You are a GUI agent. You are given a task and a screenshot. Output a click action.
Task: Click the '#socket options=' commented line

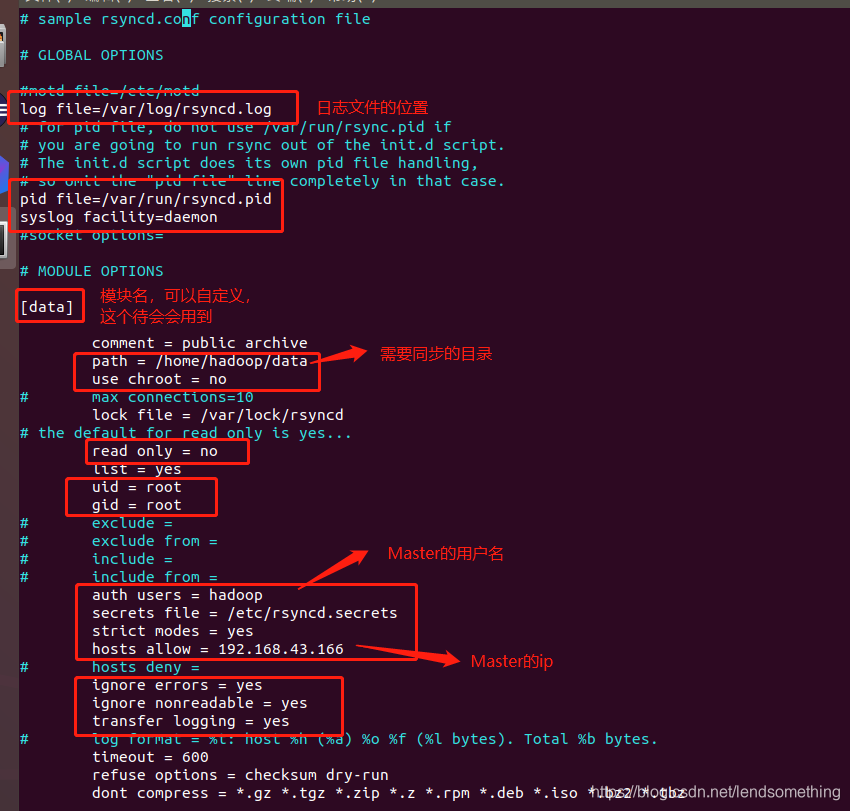[x=92, y=235]
